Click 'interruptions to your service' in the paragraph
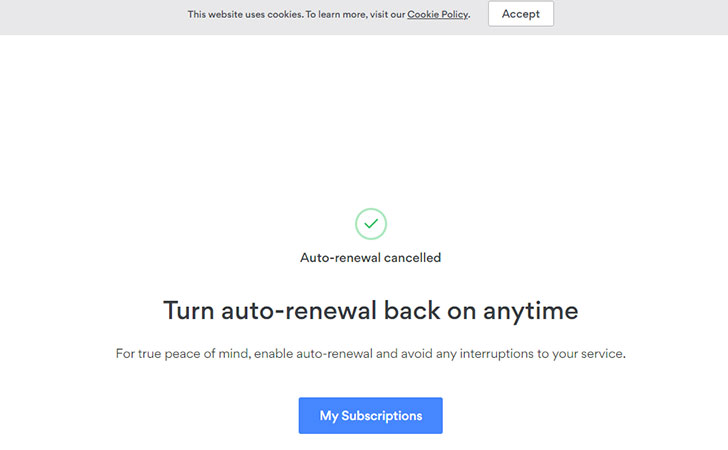This screenshot has width=728, height=450. [x=542, y=353]
